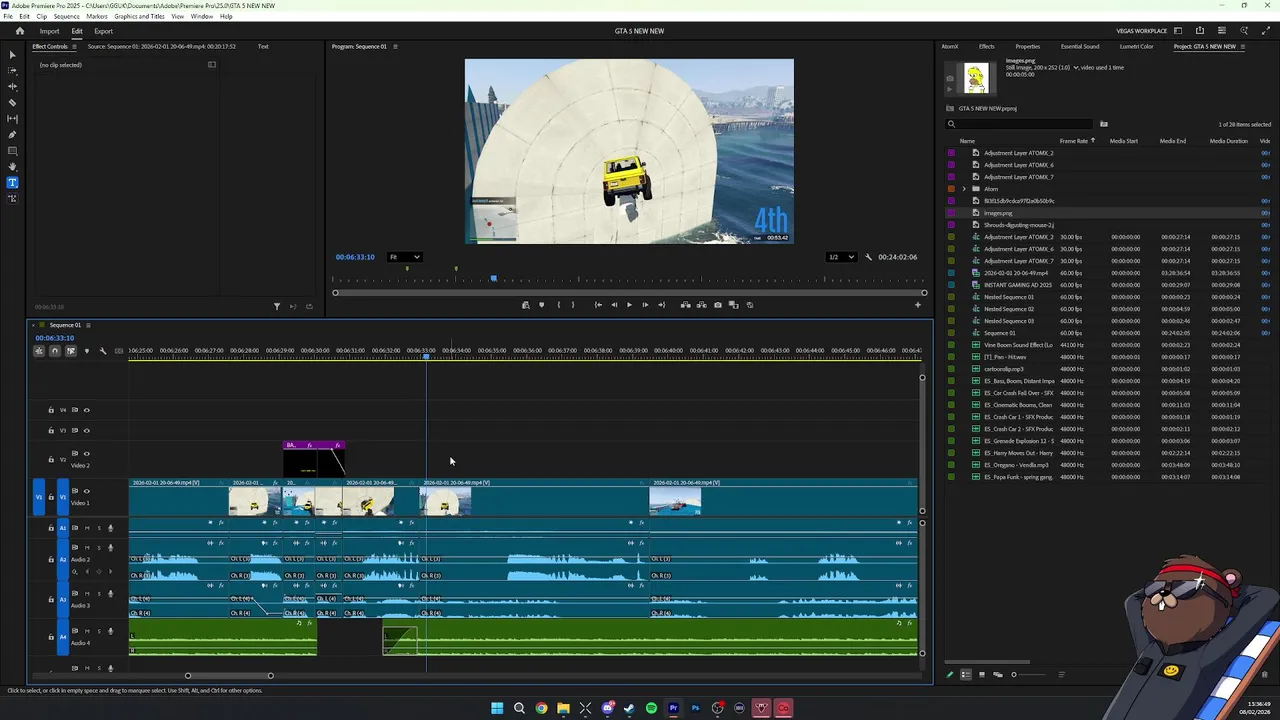
Task: Click the Lift button in Program monitor
Action: pos(685,305)
